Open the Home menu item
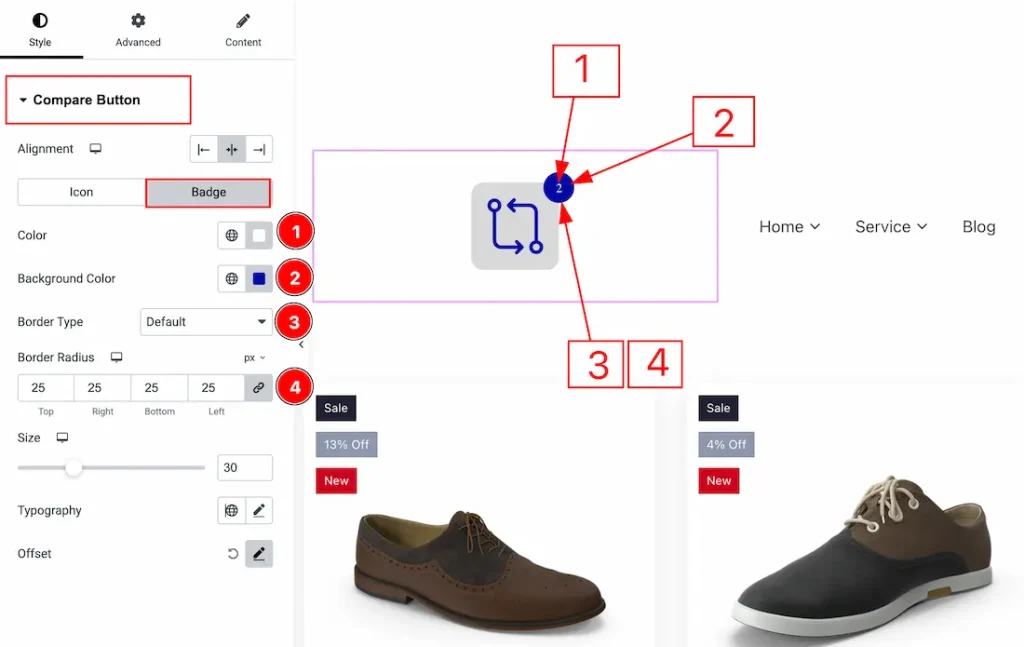 (x=781, y=227)
